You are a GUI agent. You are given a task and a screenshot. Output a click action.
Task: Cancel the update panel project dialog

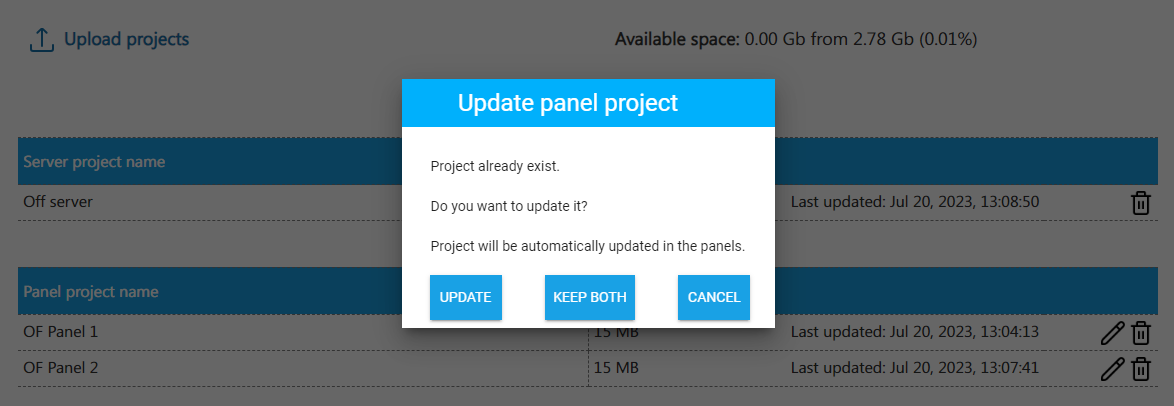pos(713,297)
